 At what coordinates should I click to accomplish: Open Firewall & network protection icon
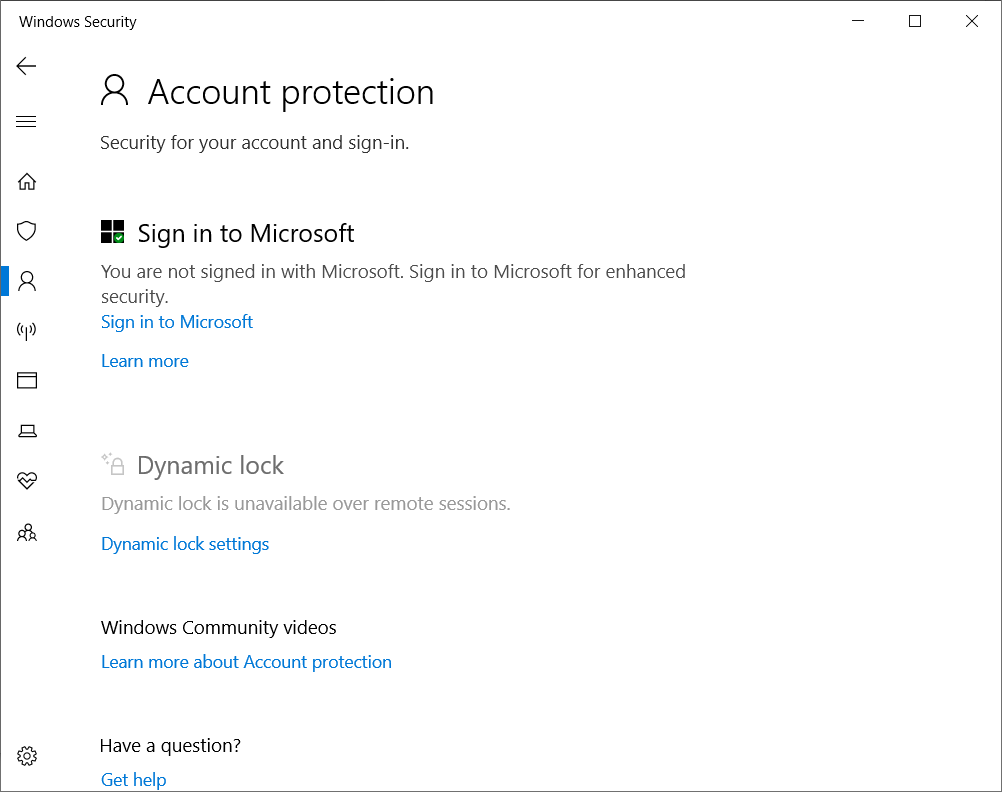click(27, 330)
